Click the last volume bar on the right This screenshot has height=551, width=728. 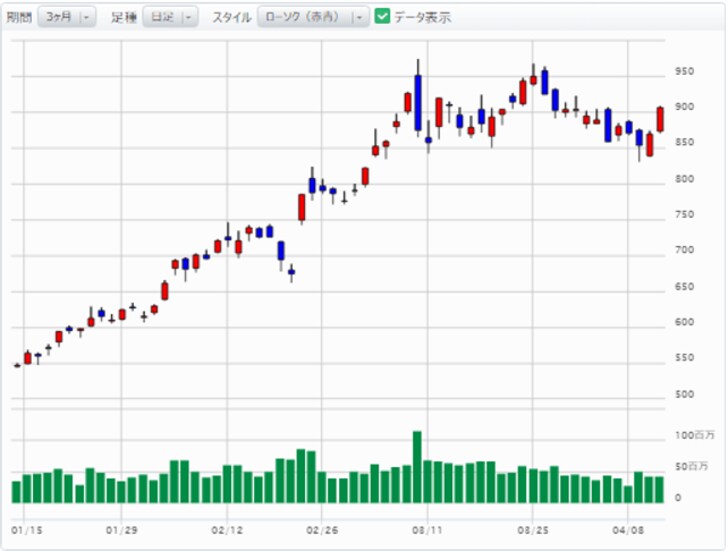(x=659, y=489)
